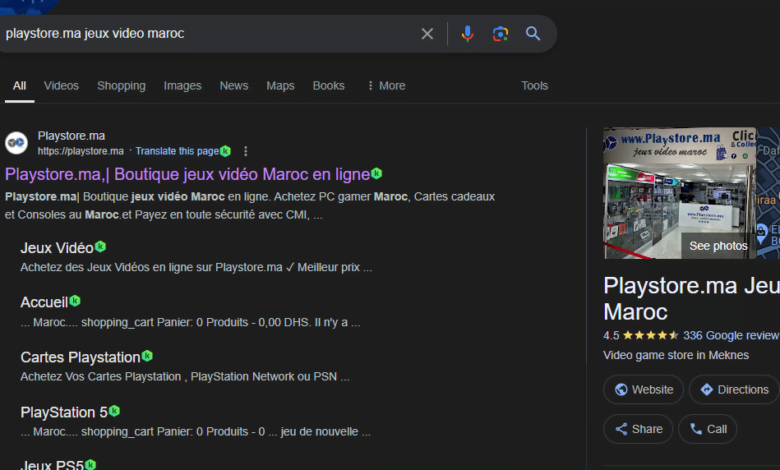Click green badge next to PlayStation 5

114,411
